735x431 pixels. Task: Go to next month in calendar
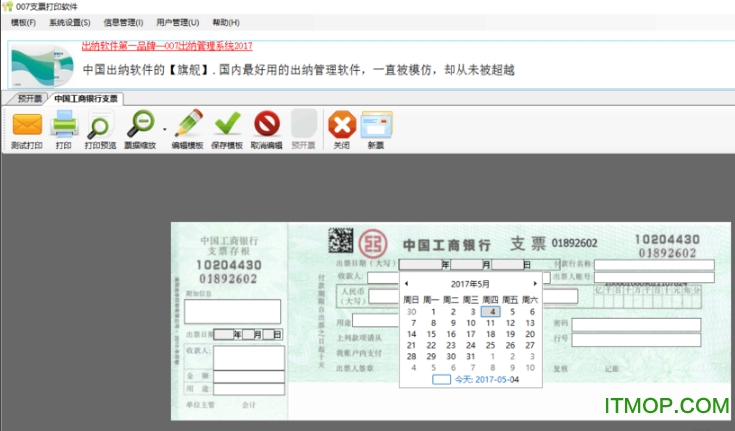point(535,284)
